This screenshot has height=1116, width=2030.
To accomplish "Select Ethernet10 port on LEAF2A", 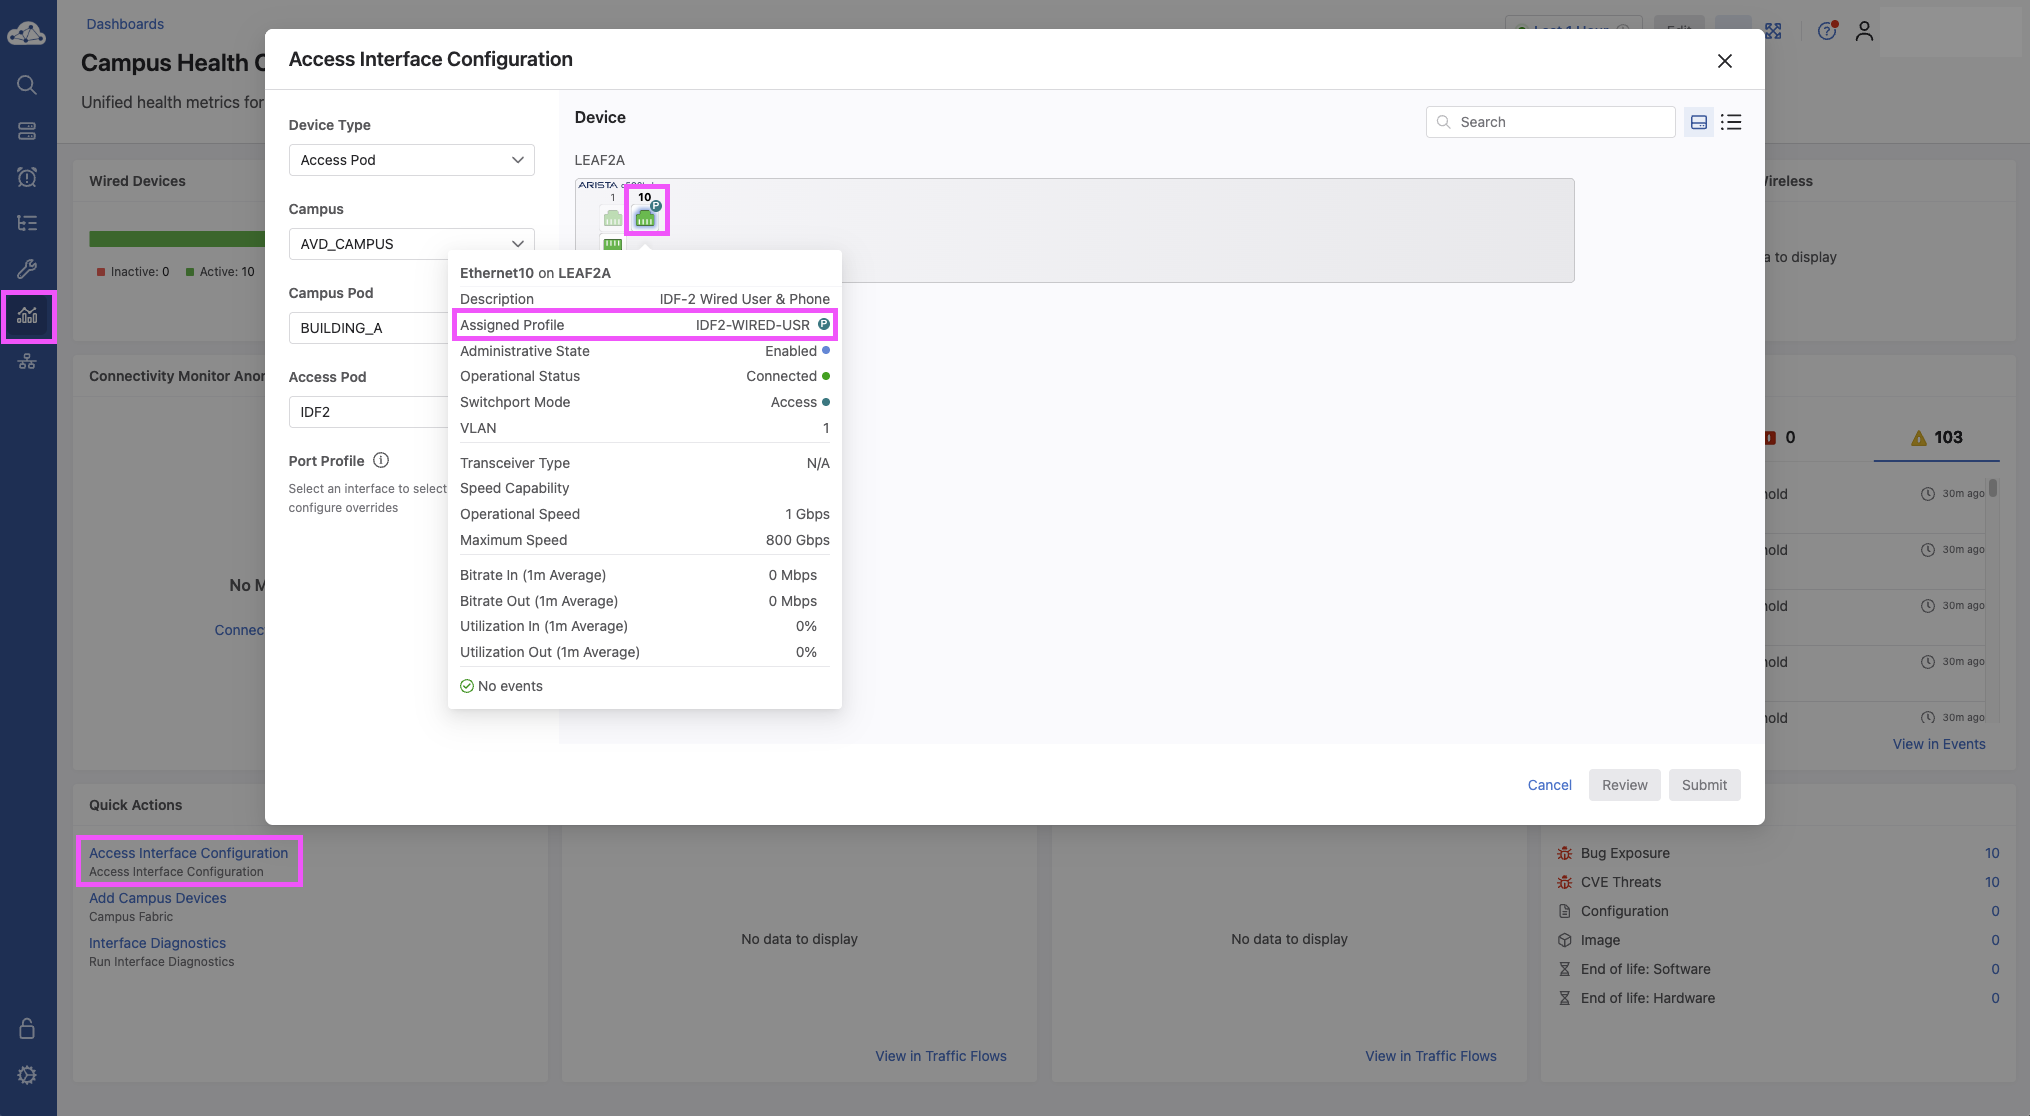I will (x=645, y=216).
